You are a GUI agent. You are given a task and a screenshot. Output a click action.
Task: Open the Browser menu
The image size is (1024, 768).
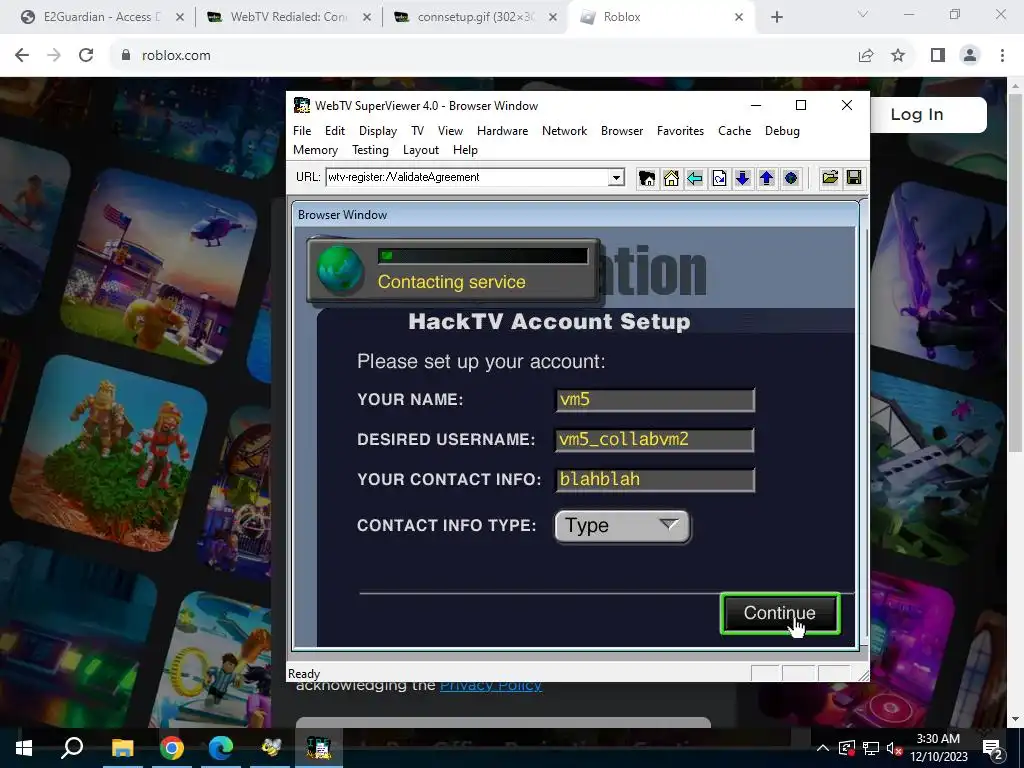click(622, 131)
